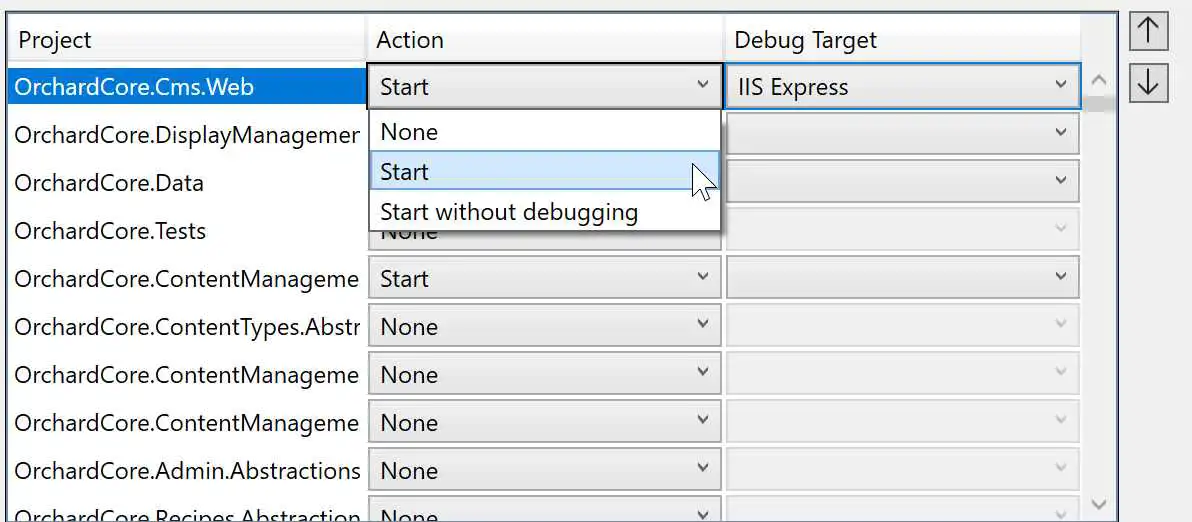Screen dimensions: 1192x522
Task: Pick Start without debugging option
Action: click(x=544, y=211)
